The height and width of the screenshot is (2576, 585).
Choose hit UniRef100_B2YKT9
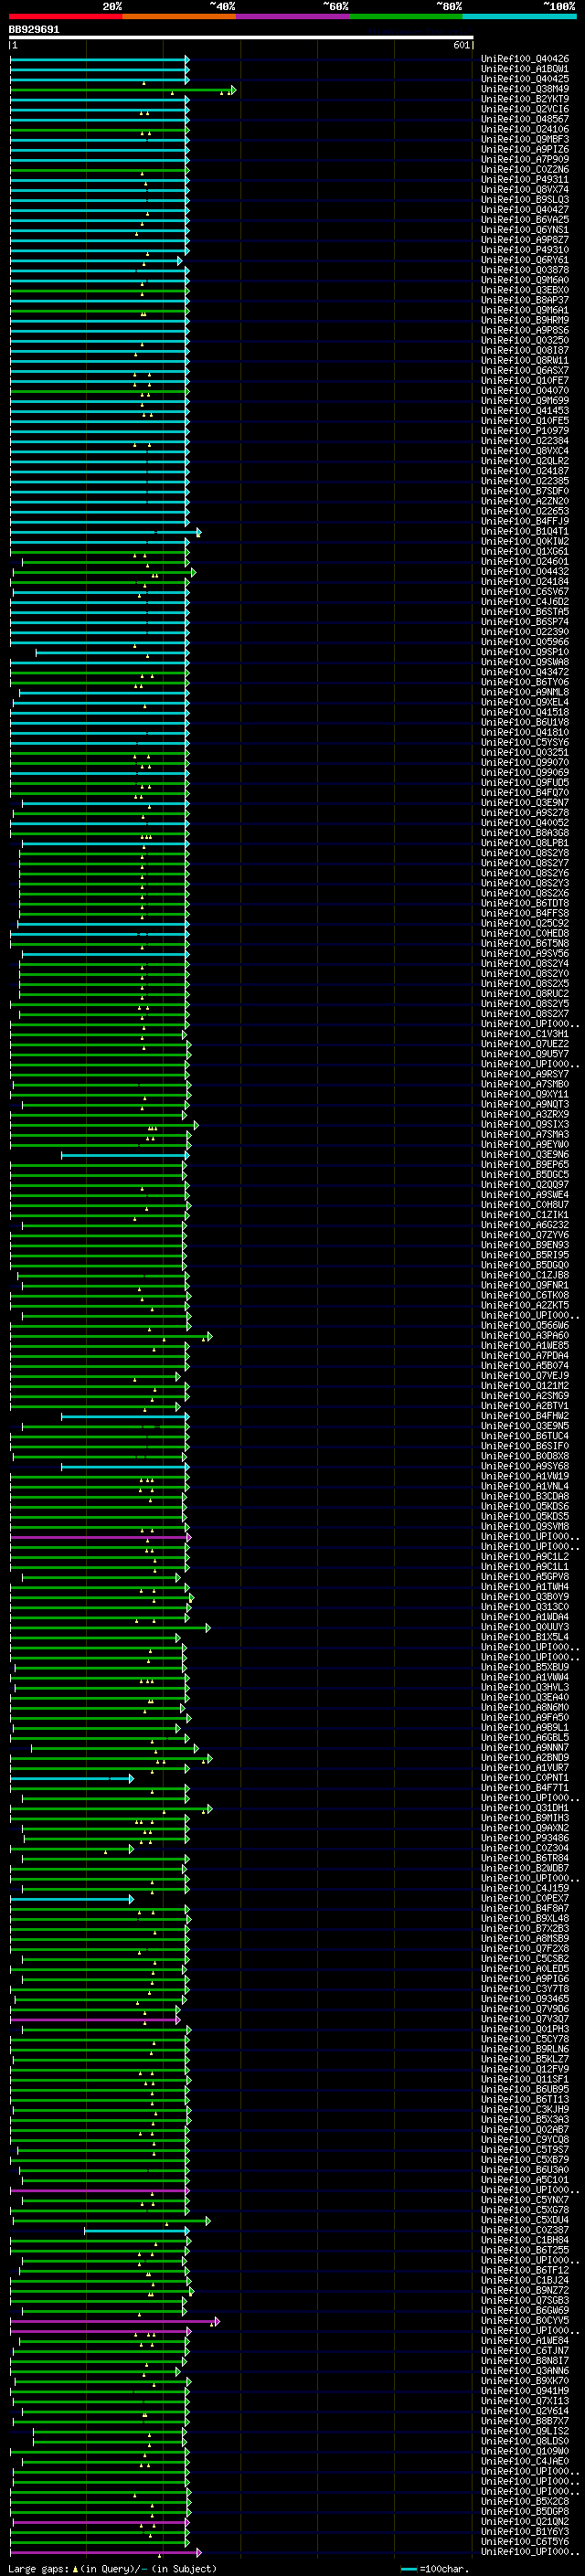(x=525, y=99)
